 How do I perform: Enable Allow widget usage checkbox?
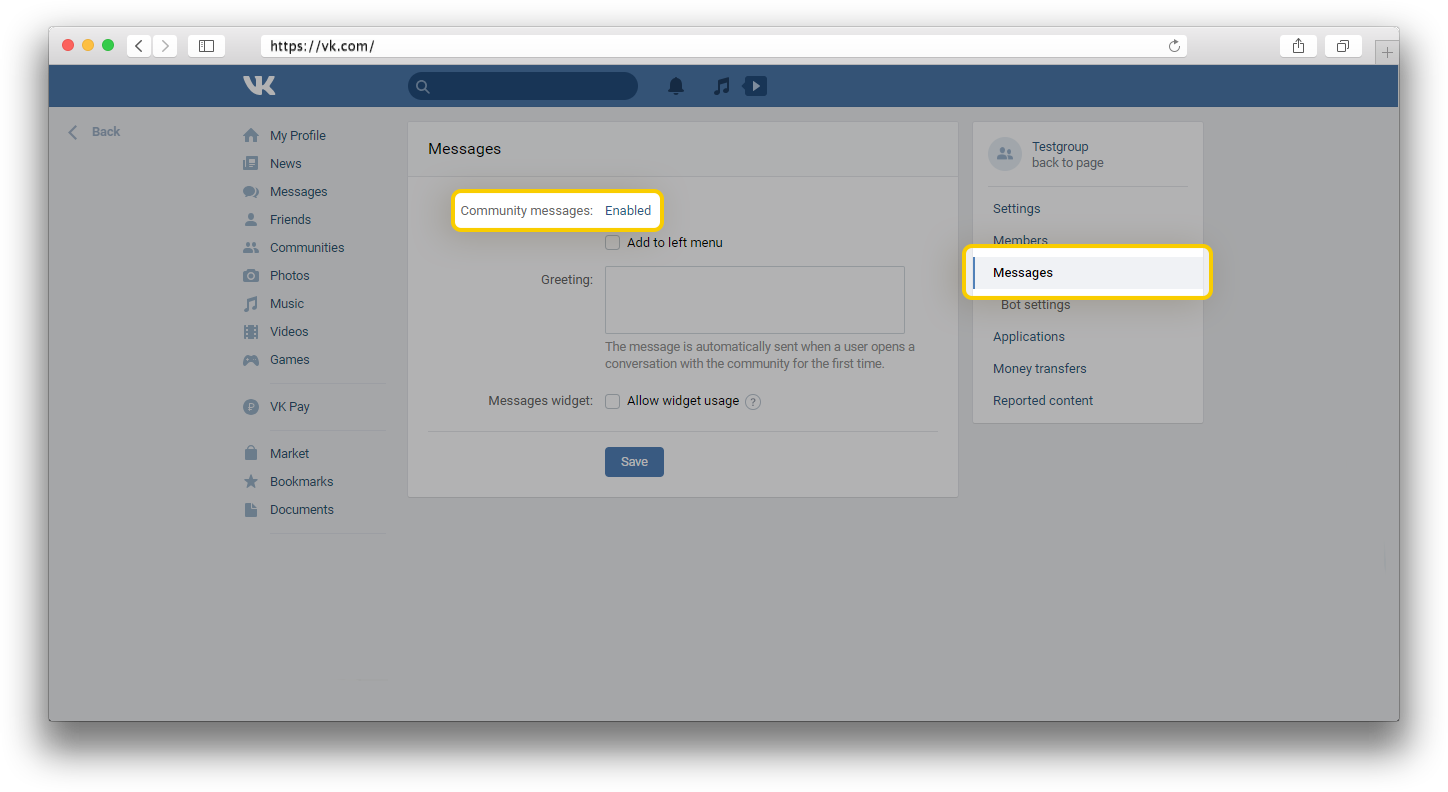coord(613,401)
